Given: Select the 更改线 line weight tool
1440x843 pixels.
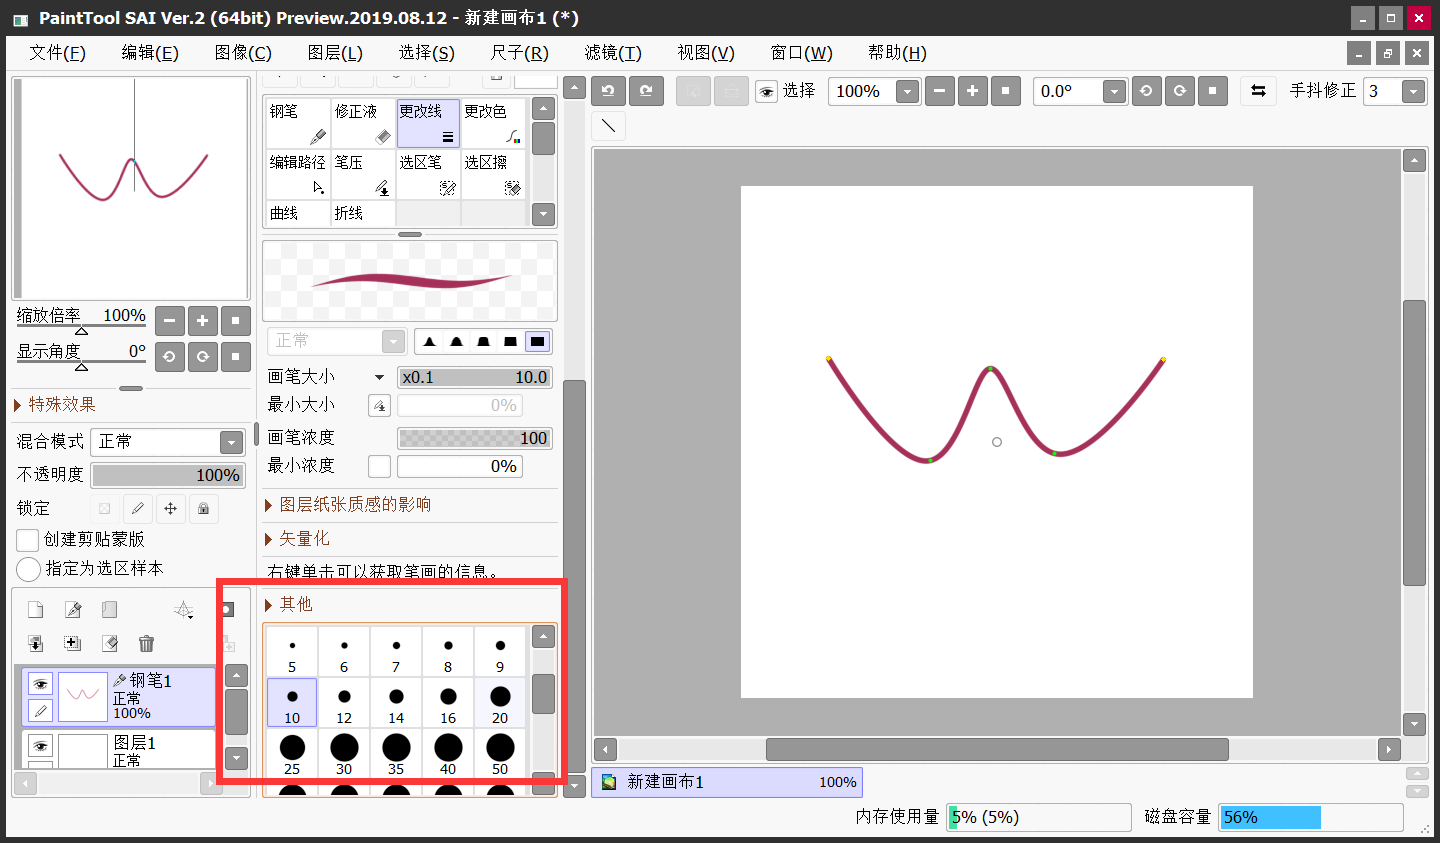Looking at the screenshot, I should point(428,123).
